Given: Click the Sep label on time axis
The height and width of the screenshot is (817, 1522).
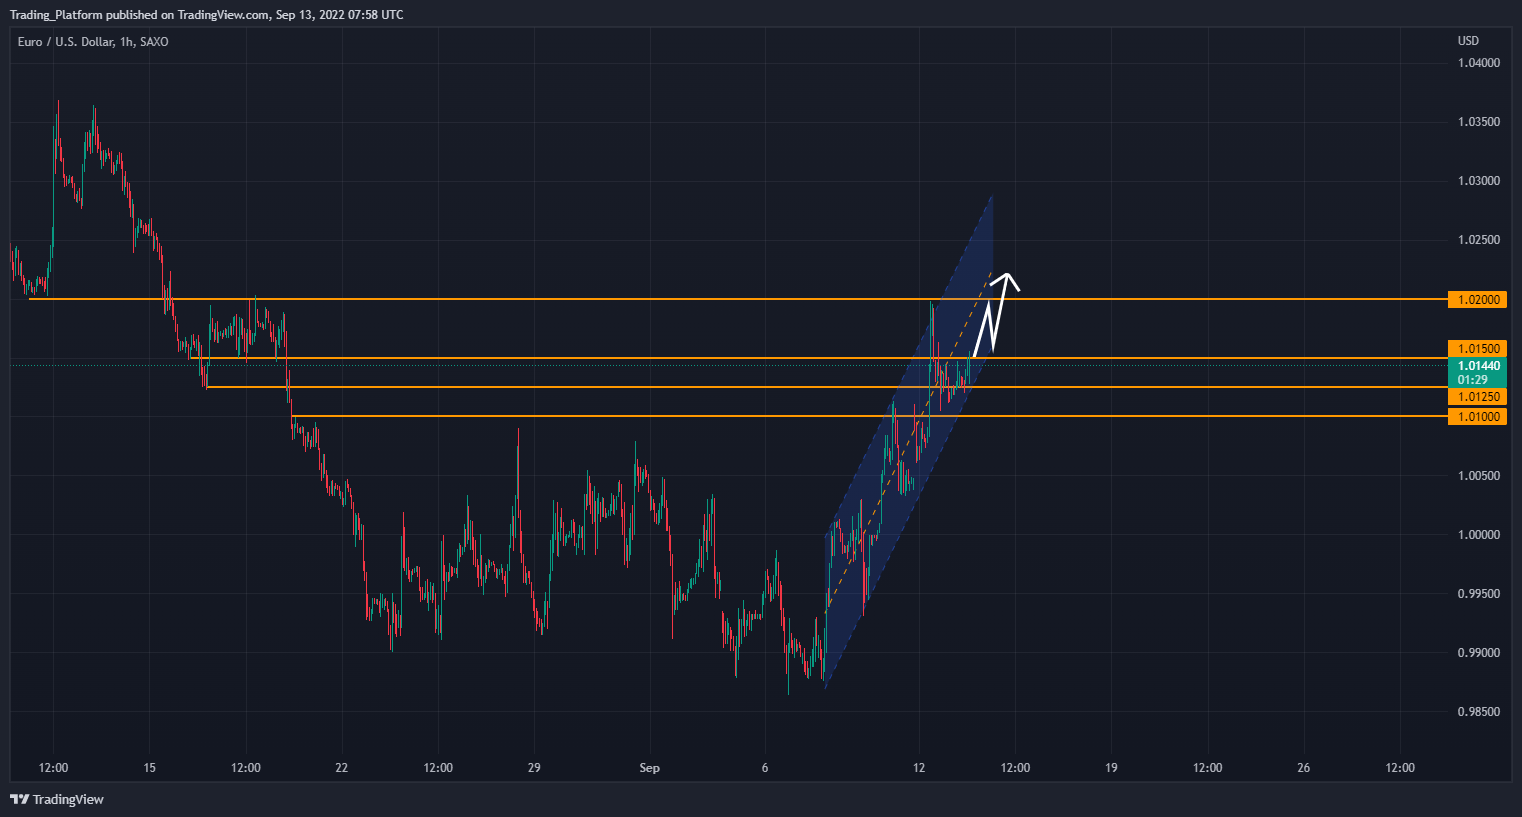Looking at the screenshot, I should (650, 768).
